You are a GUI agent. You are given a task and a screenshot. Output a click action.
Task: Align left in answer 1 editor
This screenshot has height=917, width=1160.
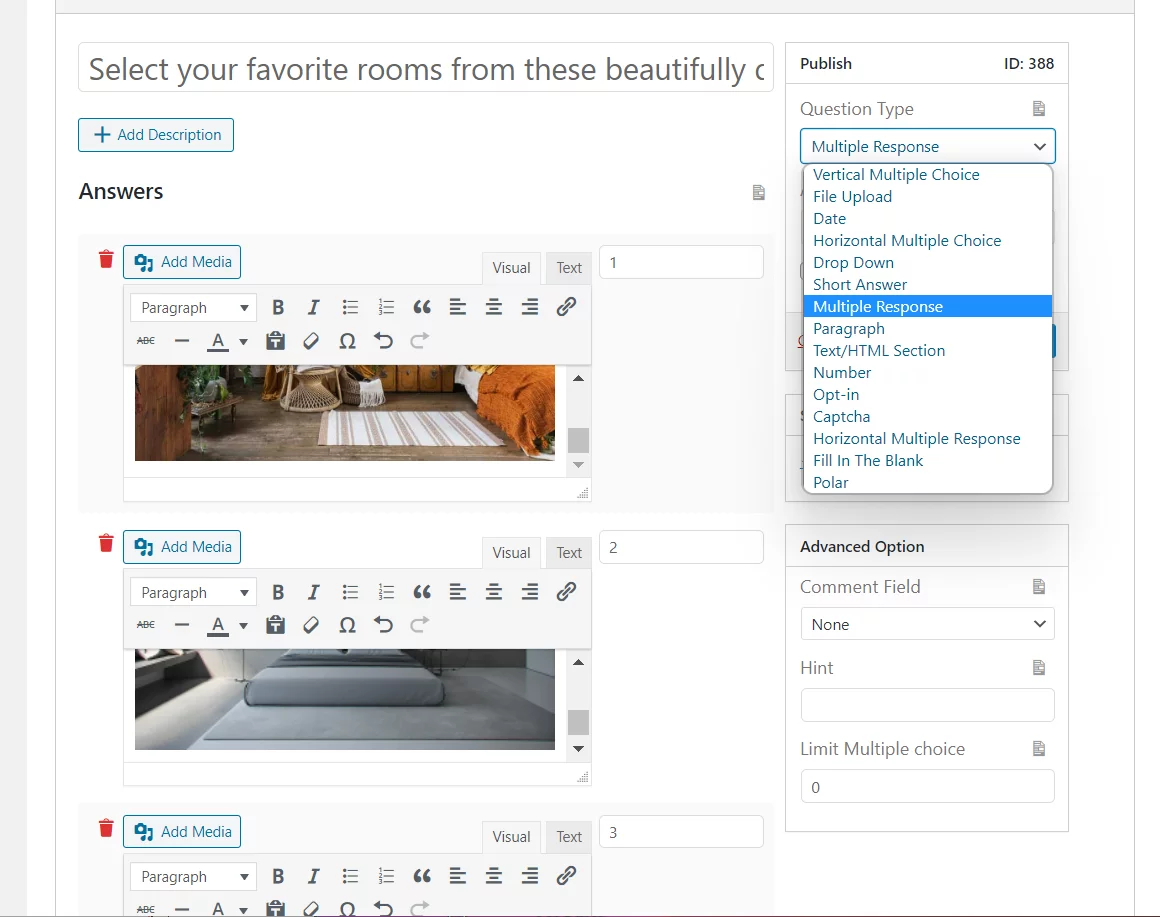coord(458,307)
